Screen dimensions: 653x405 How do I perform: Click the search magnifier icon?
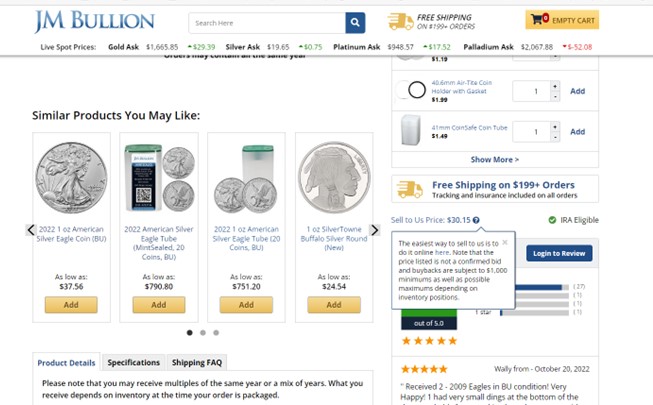pyautogui.click(x=355, y=22)
